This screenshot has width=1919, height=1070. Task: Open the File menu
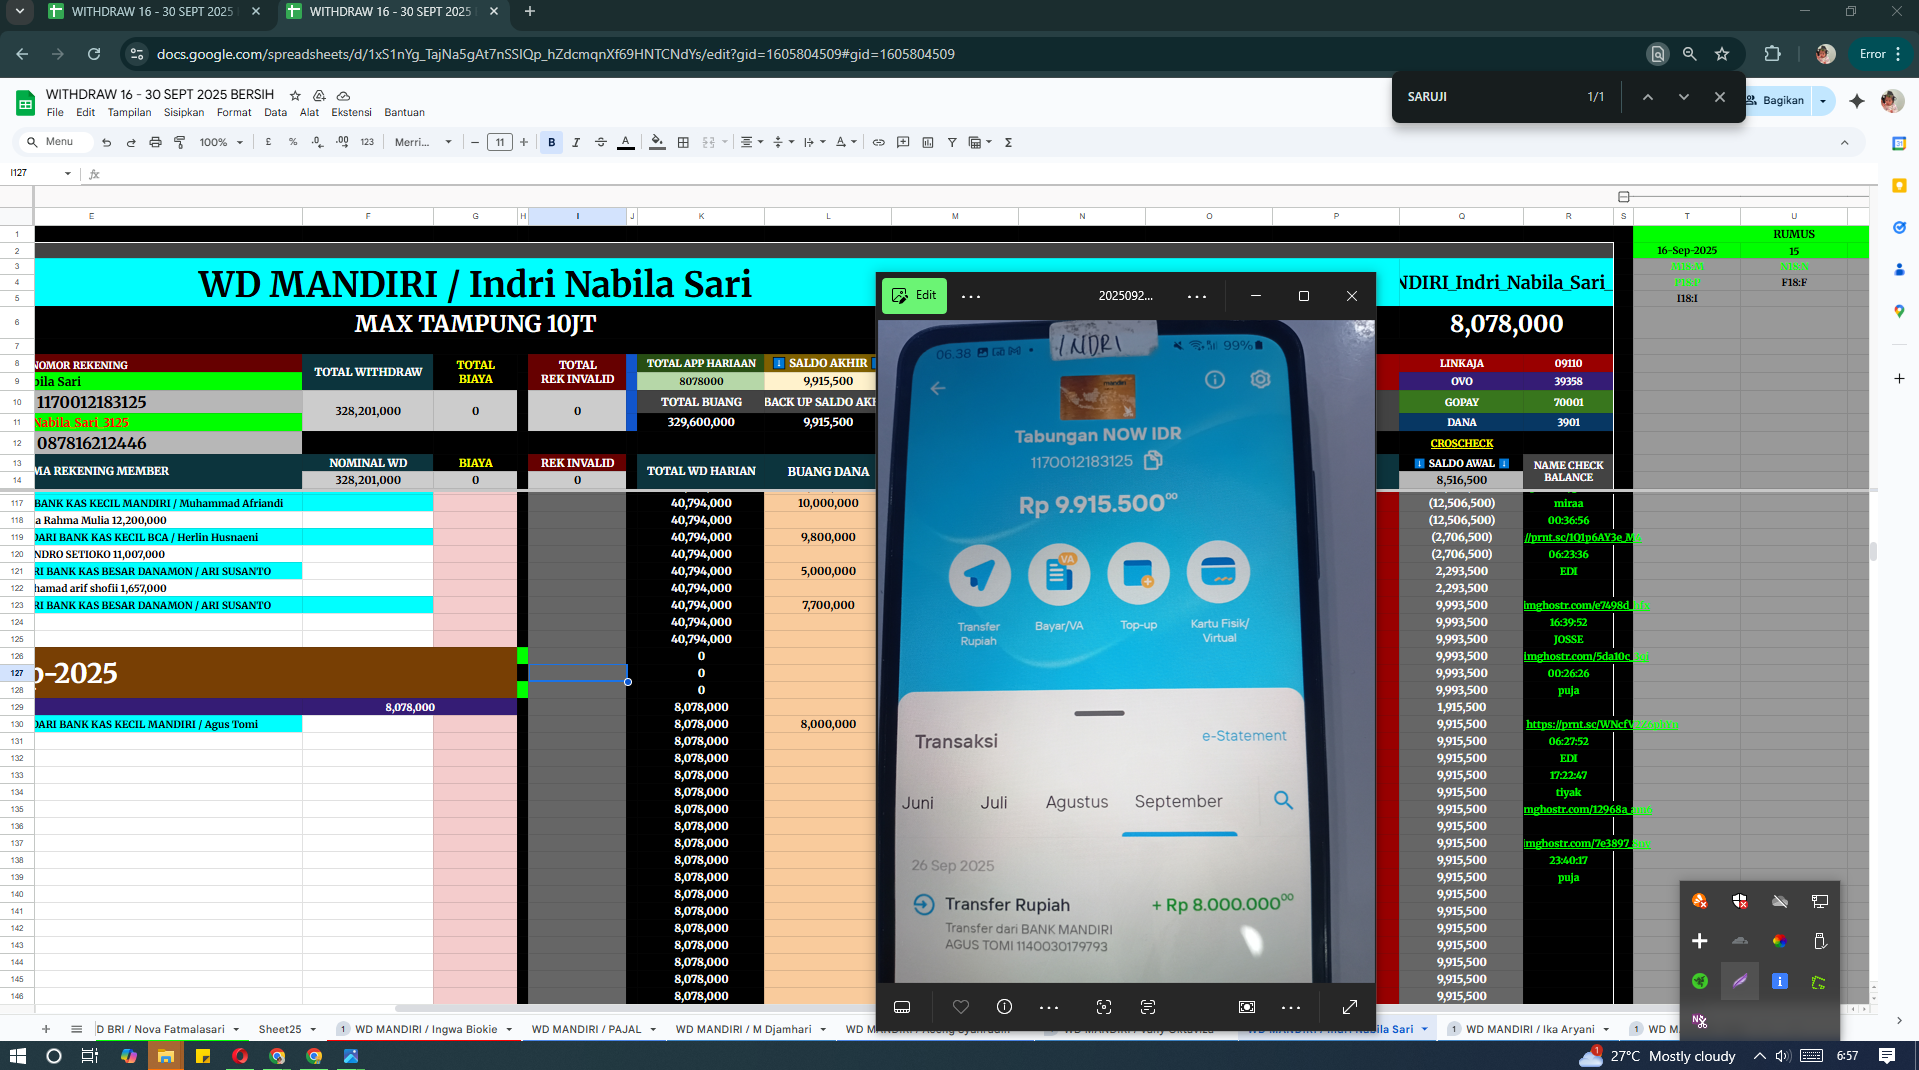point(55,112)
